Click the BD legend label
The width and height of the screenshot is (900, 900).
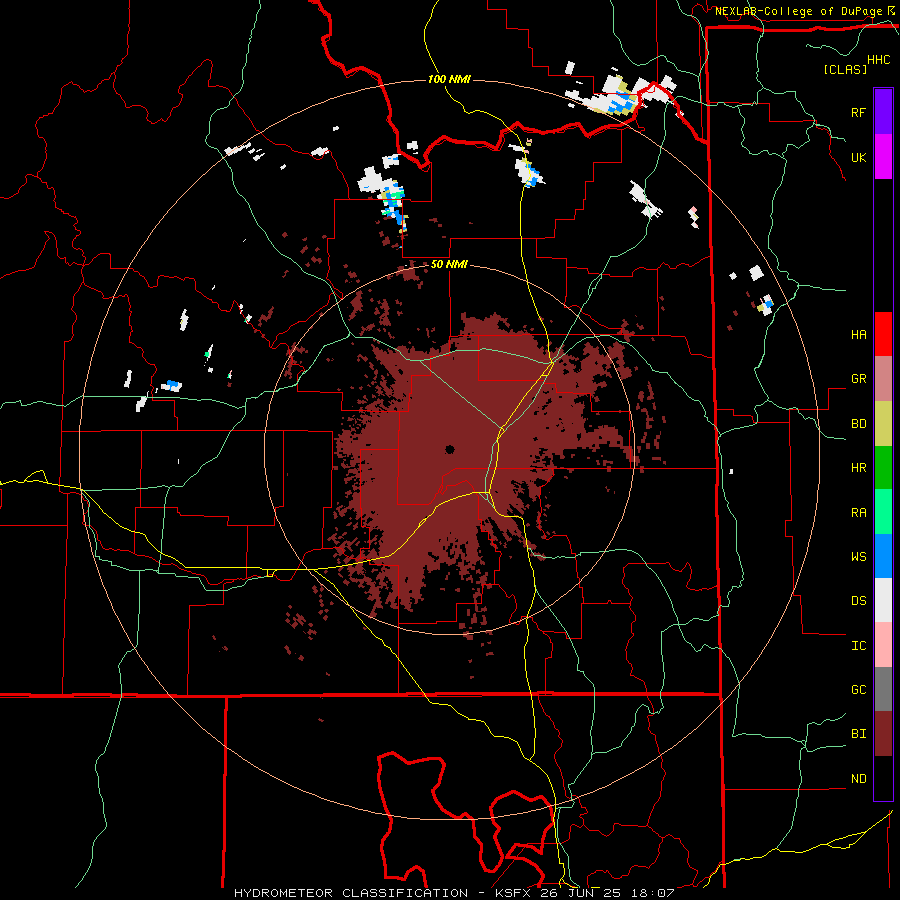(858, 424)
